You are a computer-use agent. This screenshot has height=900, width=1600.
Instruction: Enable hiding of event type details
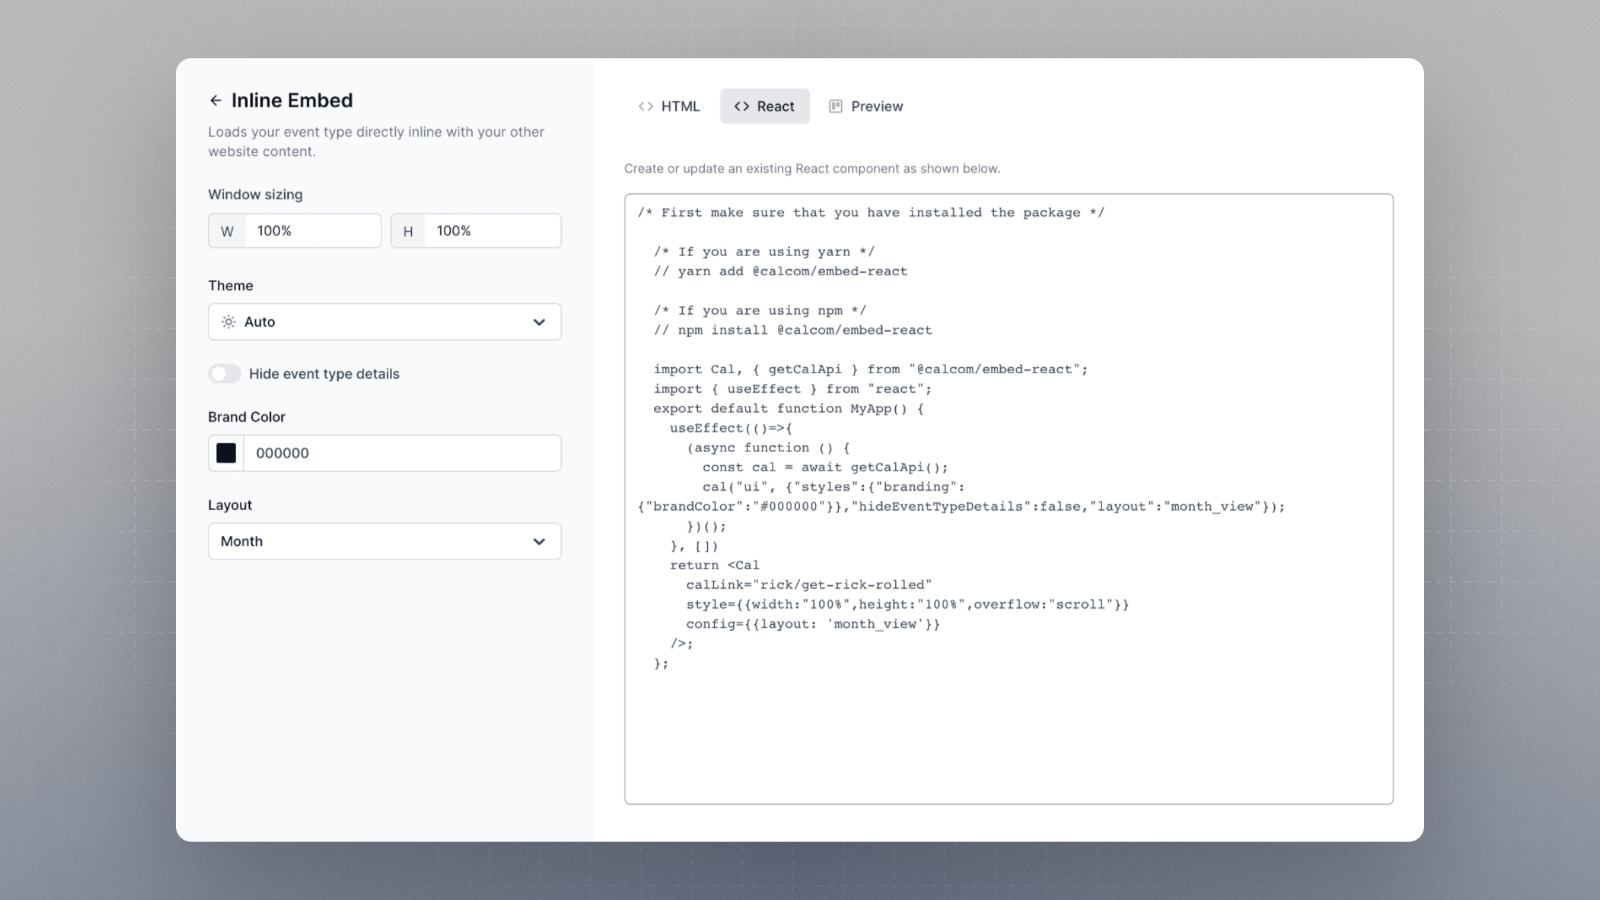(x=224, y=373)
